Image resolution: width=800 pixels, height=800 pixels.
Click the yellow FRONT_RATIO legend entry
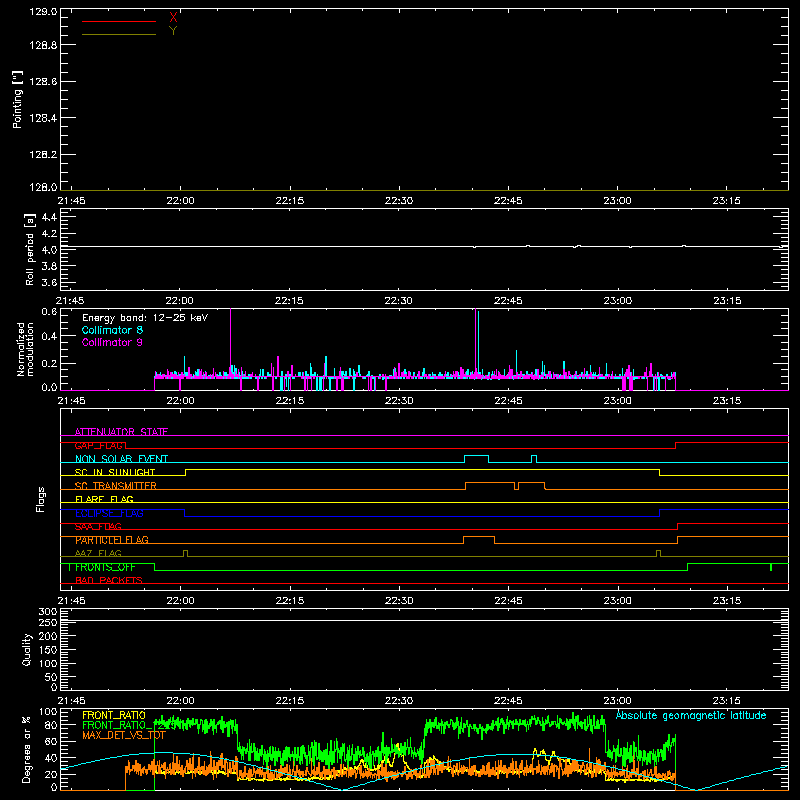point(114,715)
